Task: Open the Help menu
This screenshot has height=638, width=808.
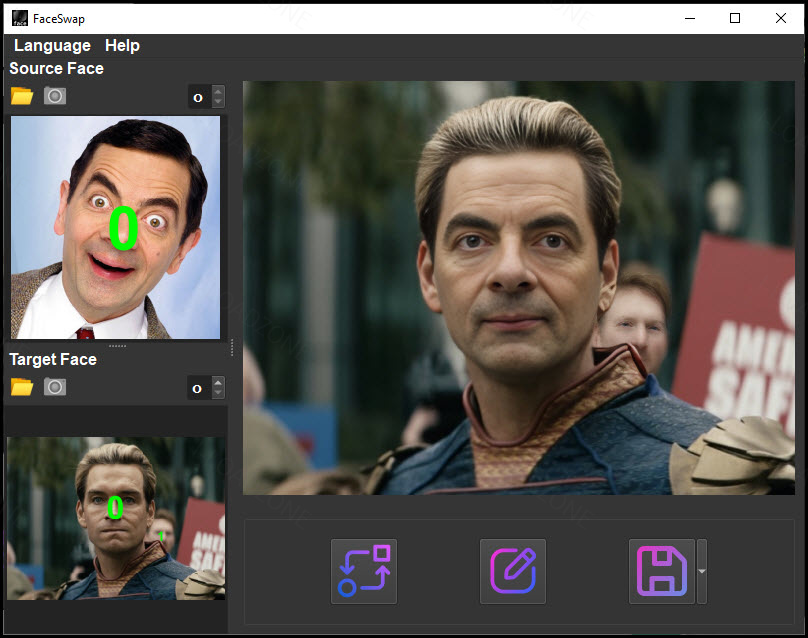Action: pos(122,45)
